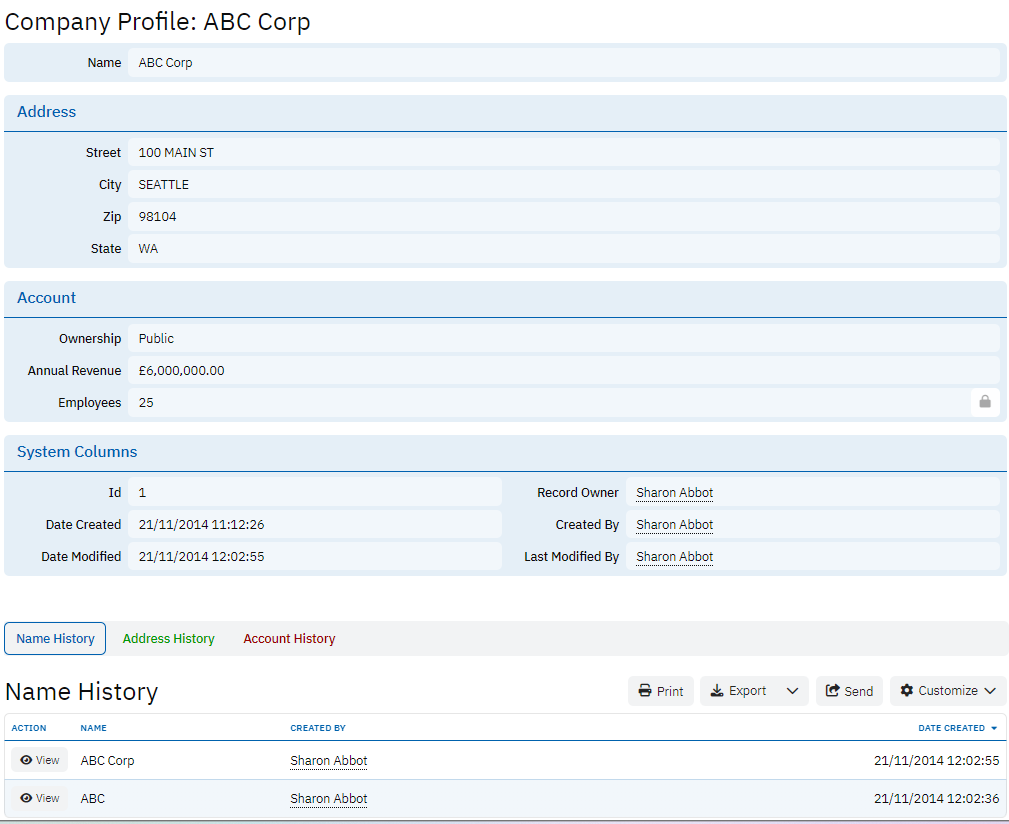Click the Send share button

coord(849,691)
